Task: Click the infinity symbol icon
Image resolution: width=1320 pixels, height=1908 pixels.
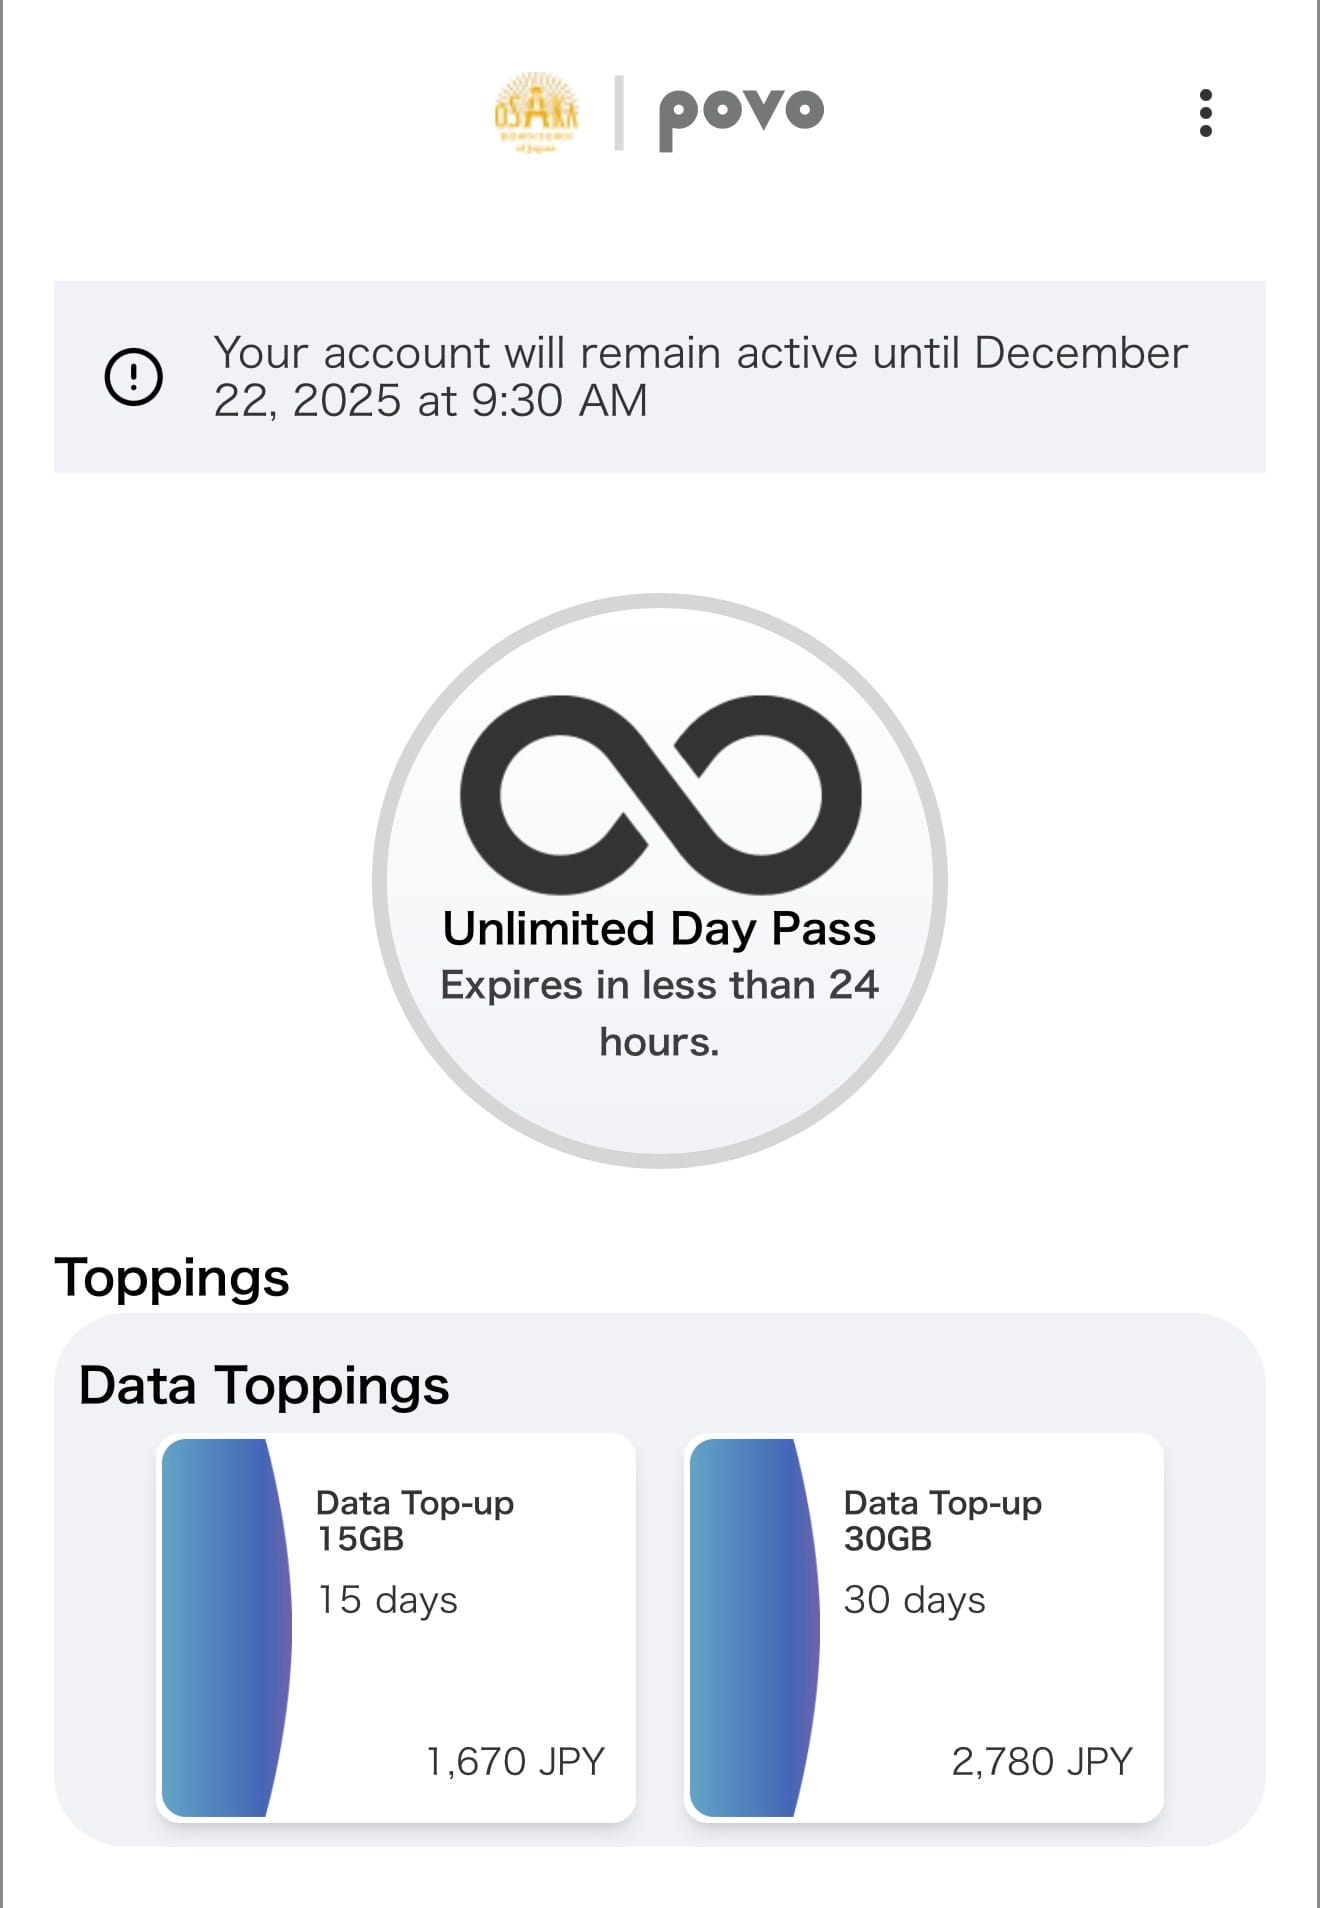Action: [660, 794]
